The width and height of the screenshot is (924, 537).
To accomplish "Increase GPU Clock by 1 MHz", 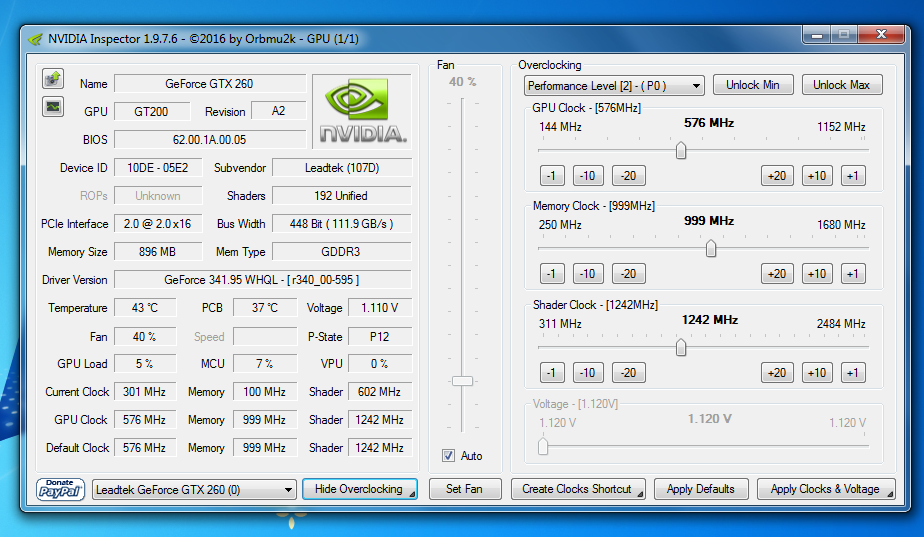I will 853,176.
